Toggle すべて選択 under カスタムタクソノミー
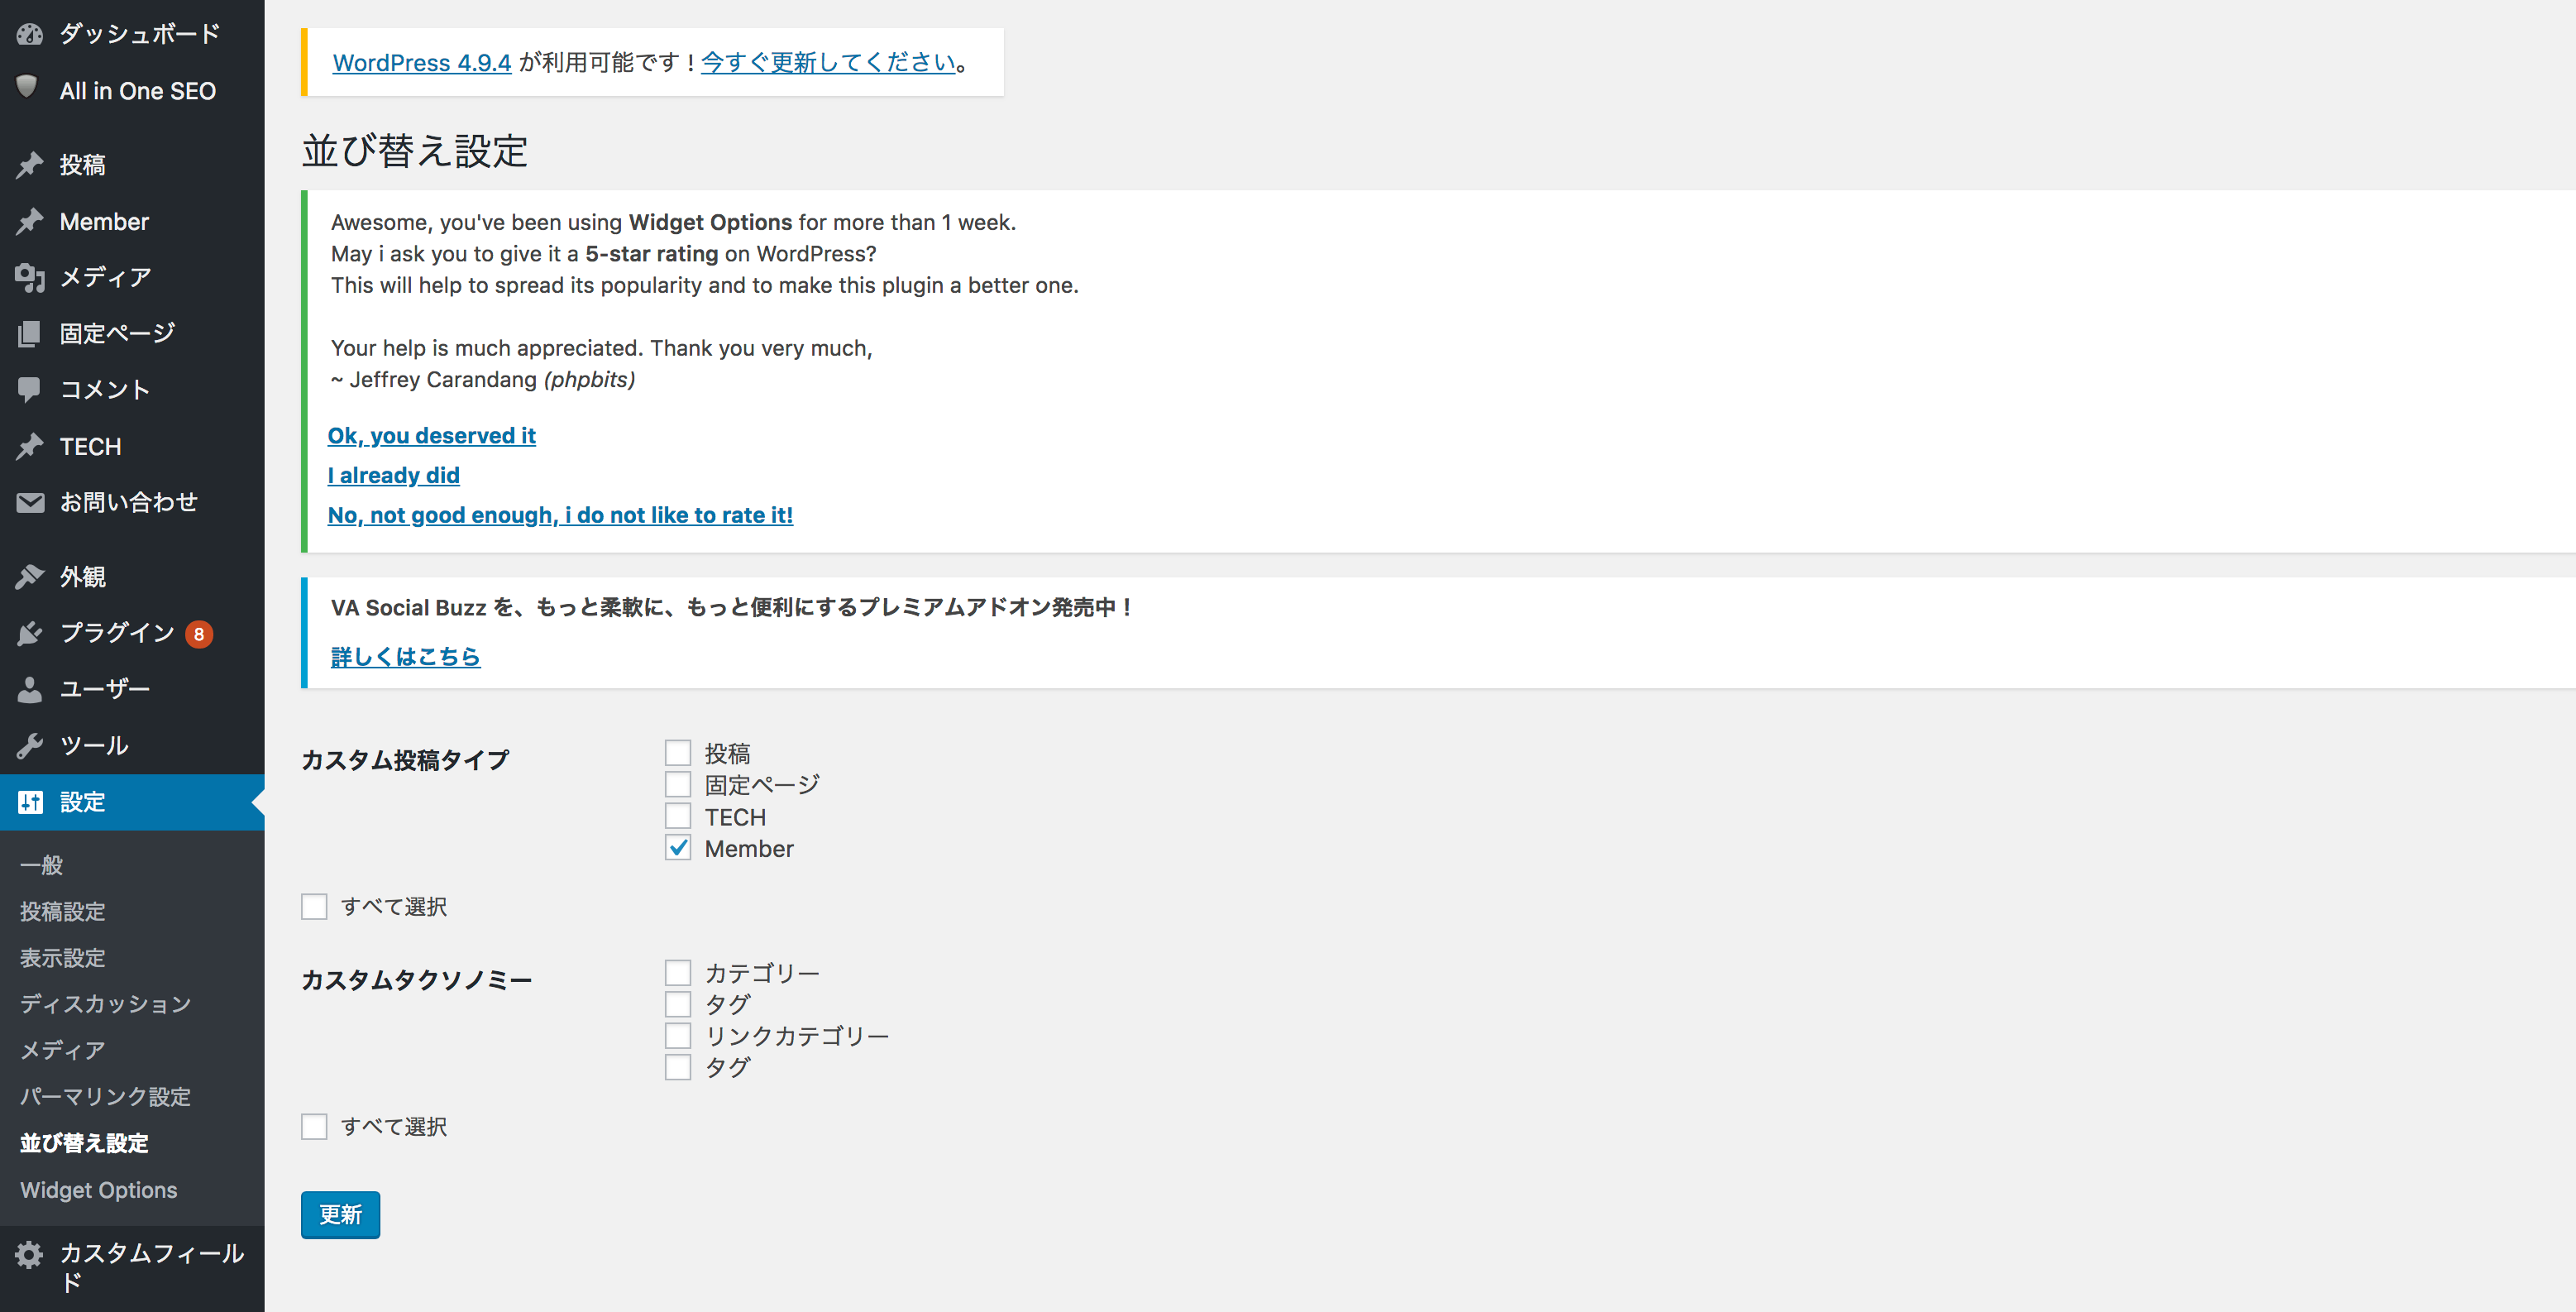2576x1312 pixels. point(314,1126)
